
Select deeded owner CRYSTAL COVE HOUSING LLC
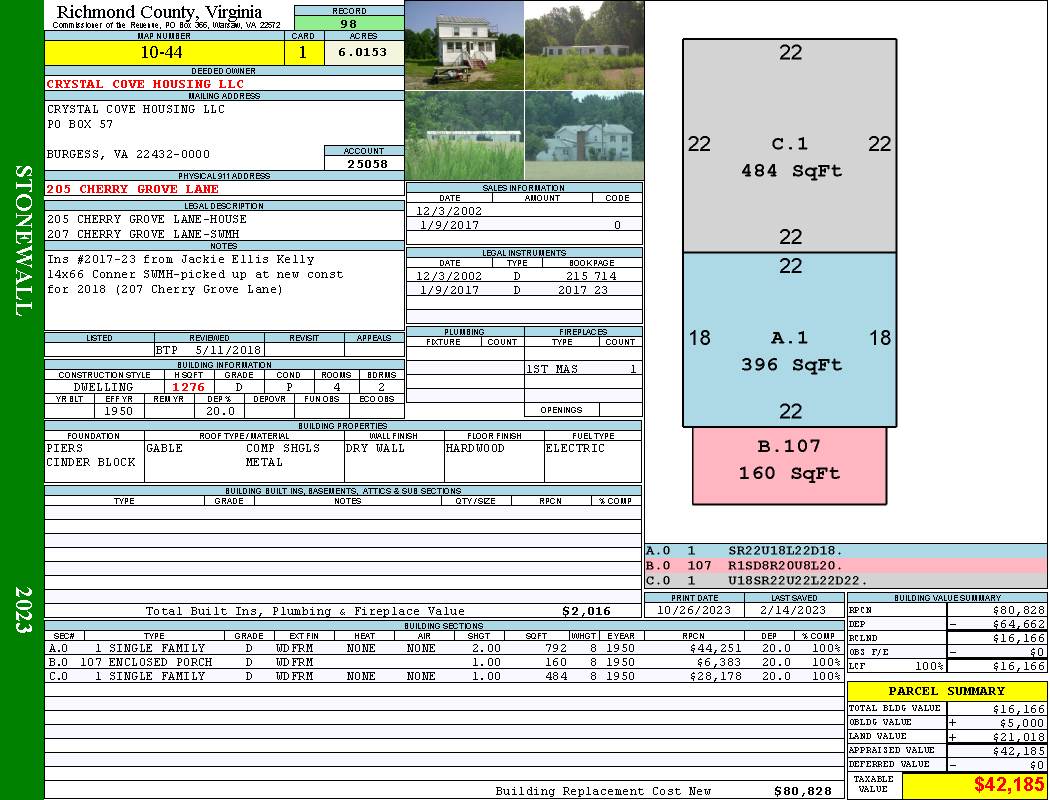145,84
